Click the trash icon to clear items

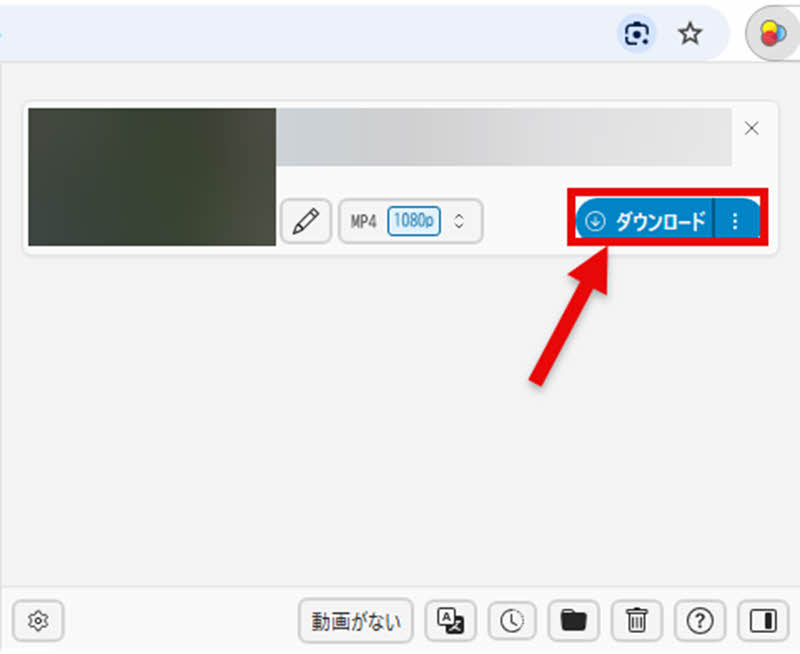637,621
